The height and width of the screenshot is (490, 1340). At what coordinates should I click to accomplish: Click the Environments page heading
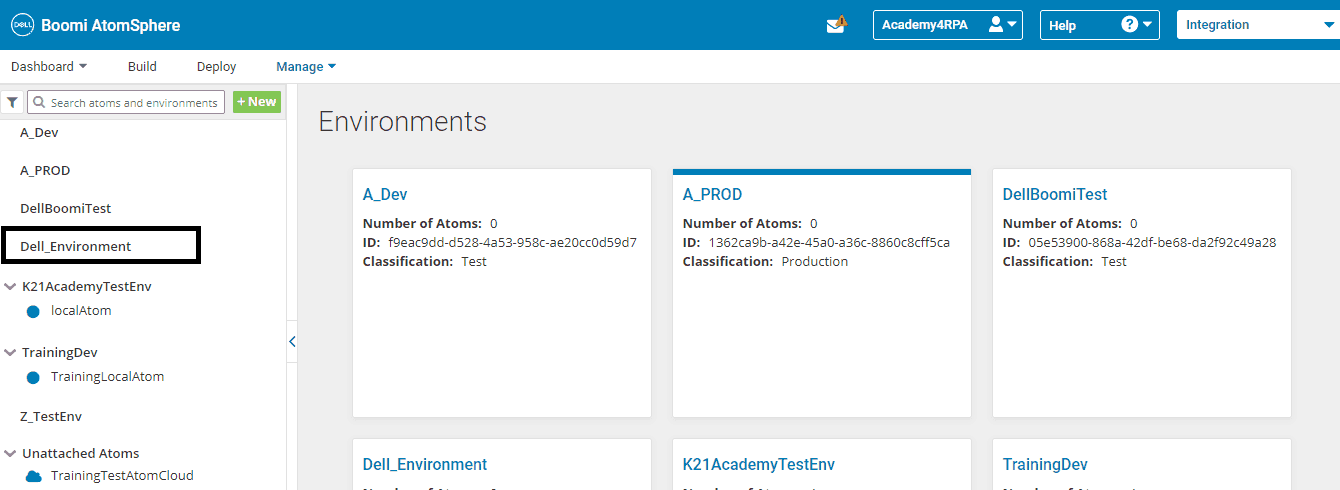coord(402,122)
